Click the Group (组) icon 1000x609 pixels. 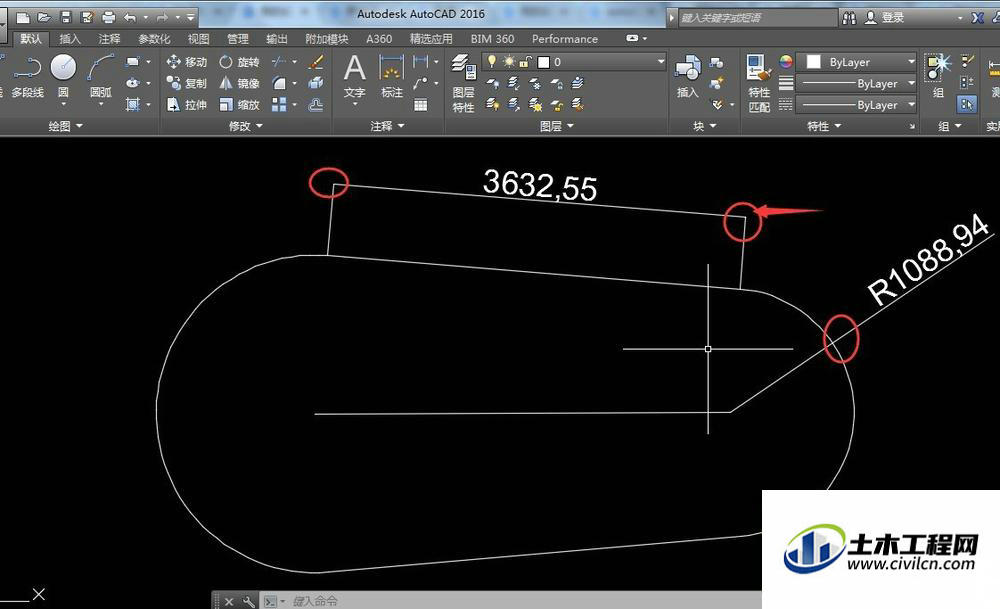pyautogui.click(x=939, y=77)
